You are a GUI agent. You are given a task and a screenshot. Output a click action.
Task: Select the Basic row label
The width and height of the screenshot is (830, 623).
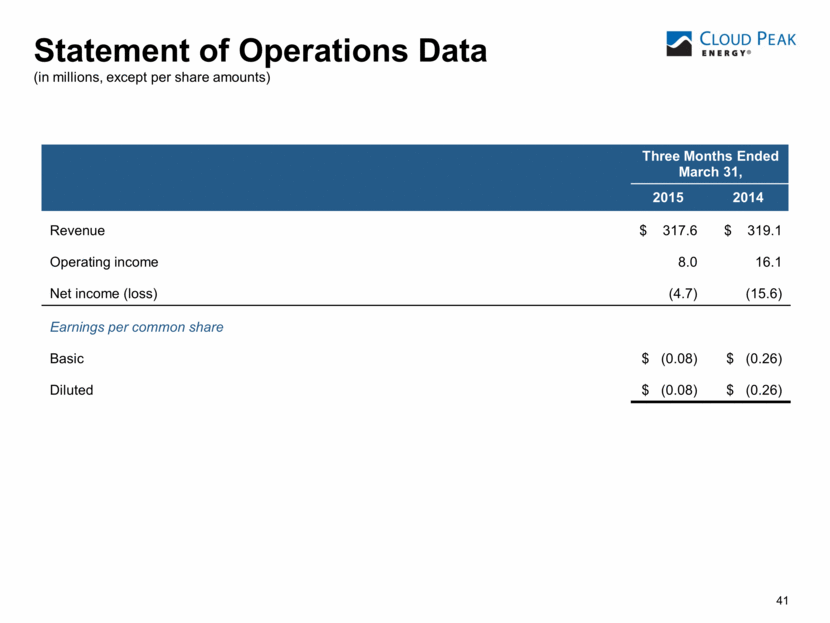coord(67,358)
